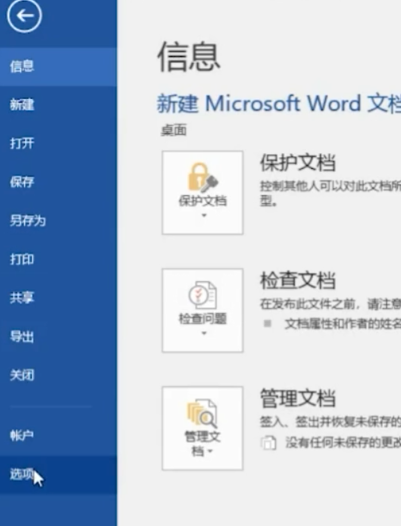Click the 检查文档 section heading
This screenshot has width=403, height=526.
pyautogui.click(x=298, y=280)
